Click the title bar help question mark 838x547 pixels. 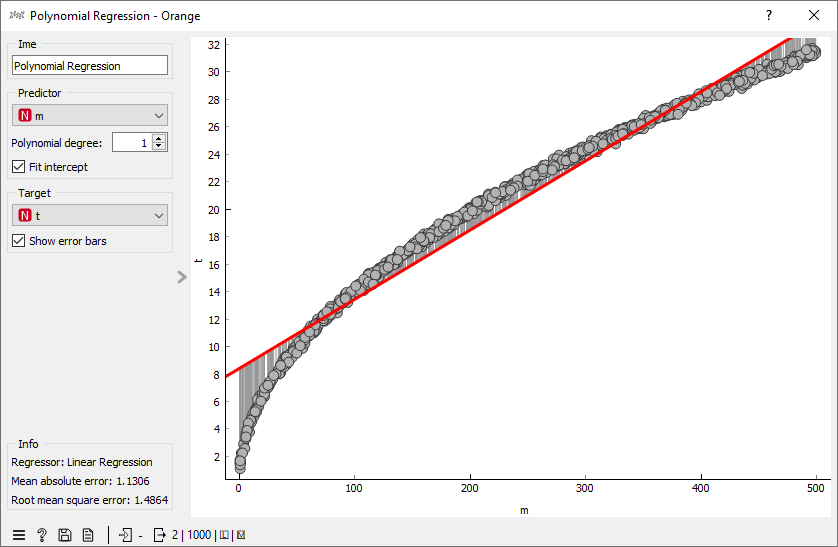pos(768,16)
